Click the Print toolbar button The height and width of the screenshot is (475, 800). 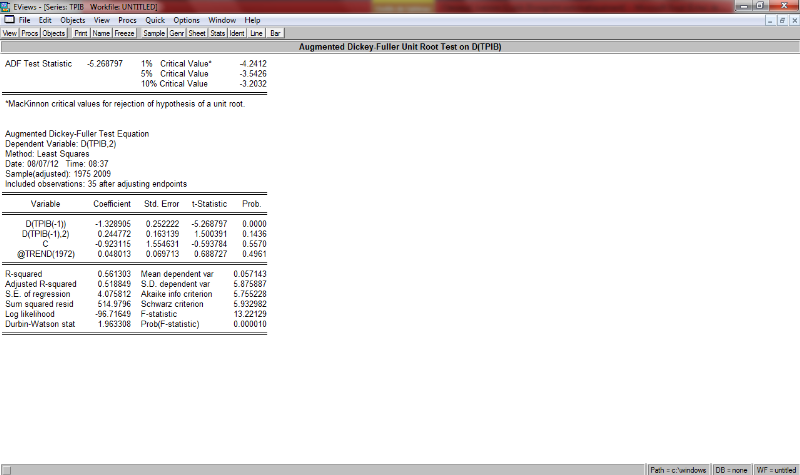(x=81, y=33)
